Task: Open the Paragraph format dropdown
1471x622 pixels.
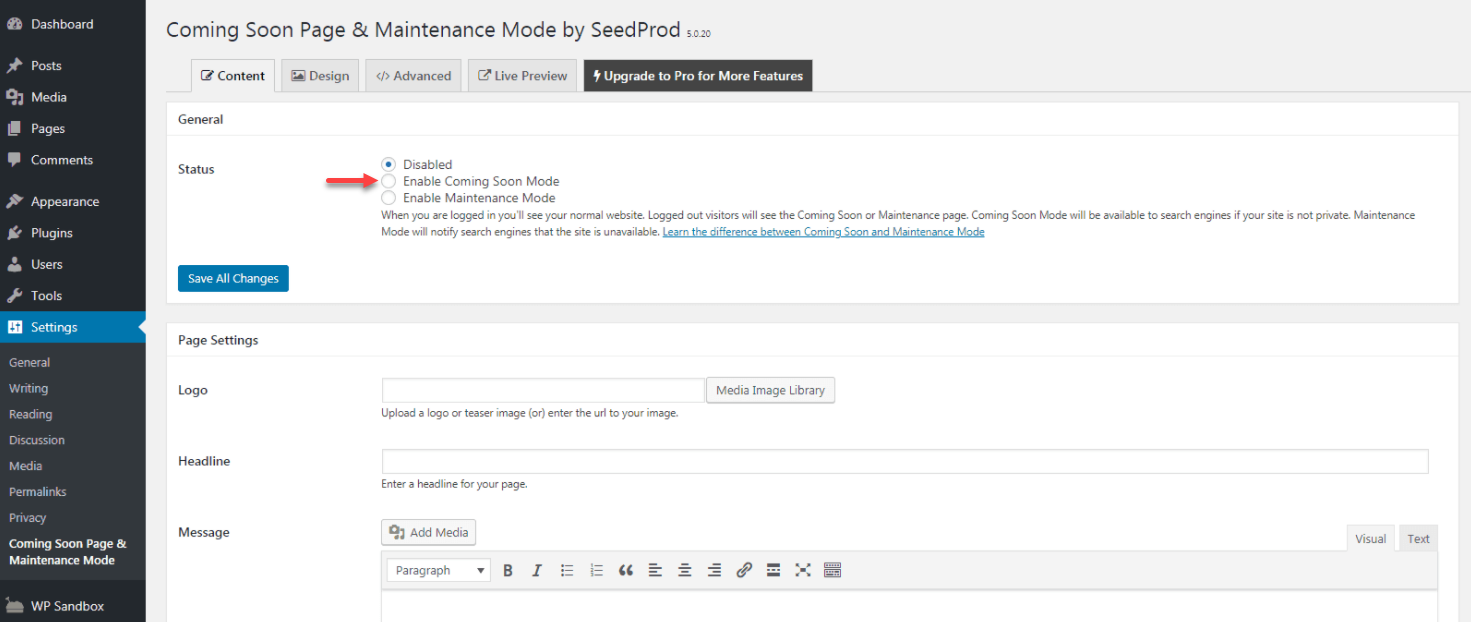Action: pyautogui.click(x=438, y=570)
